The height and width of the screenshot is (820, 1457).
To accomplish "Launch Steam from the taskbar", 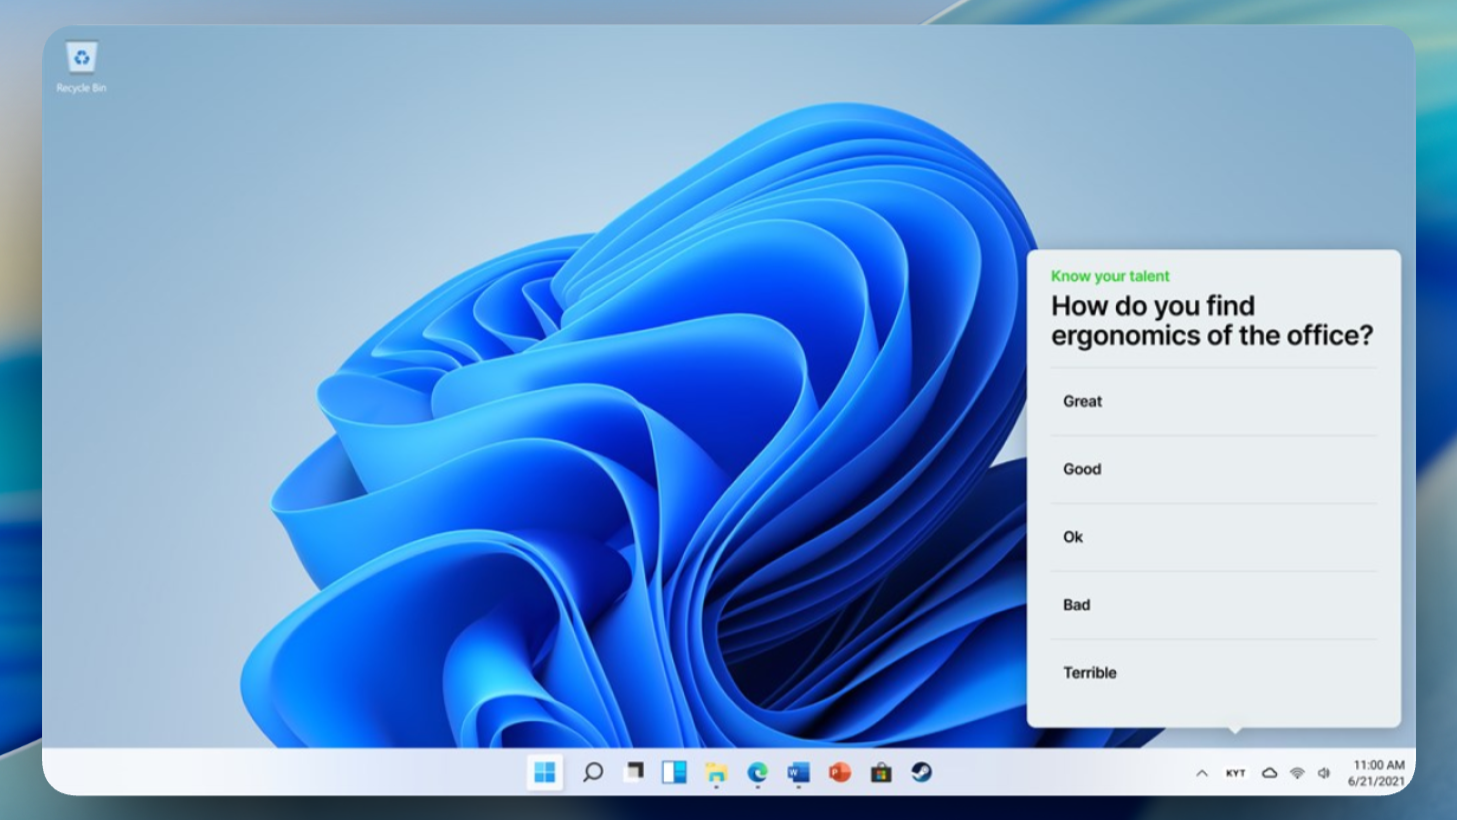I will [x=921, y=772].
